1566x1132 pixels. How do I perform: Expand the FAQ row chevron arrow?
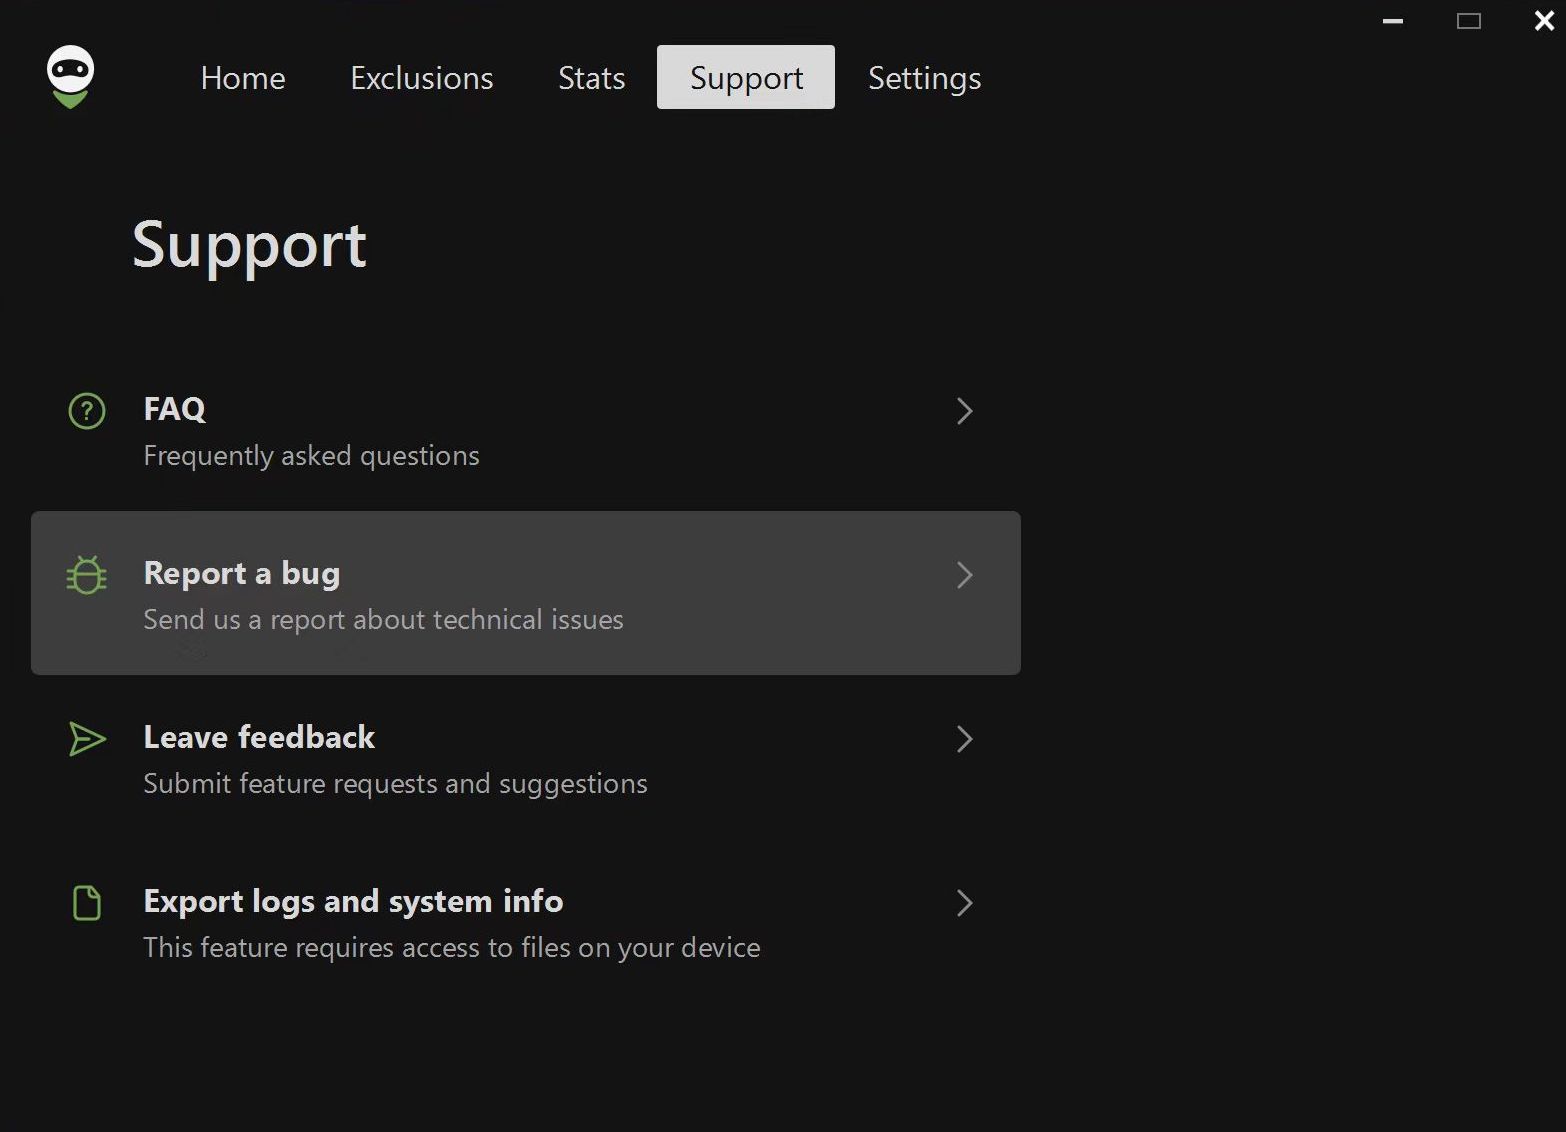pos(964,411)
